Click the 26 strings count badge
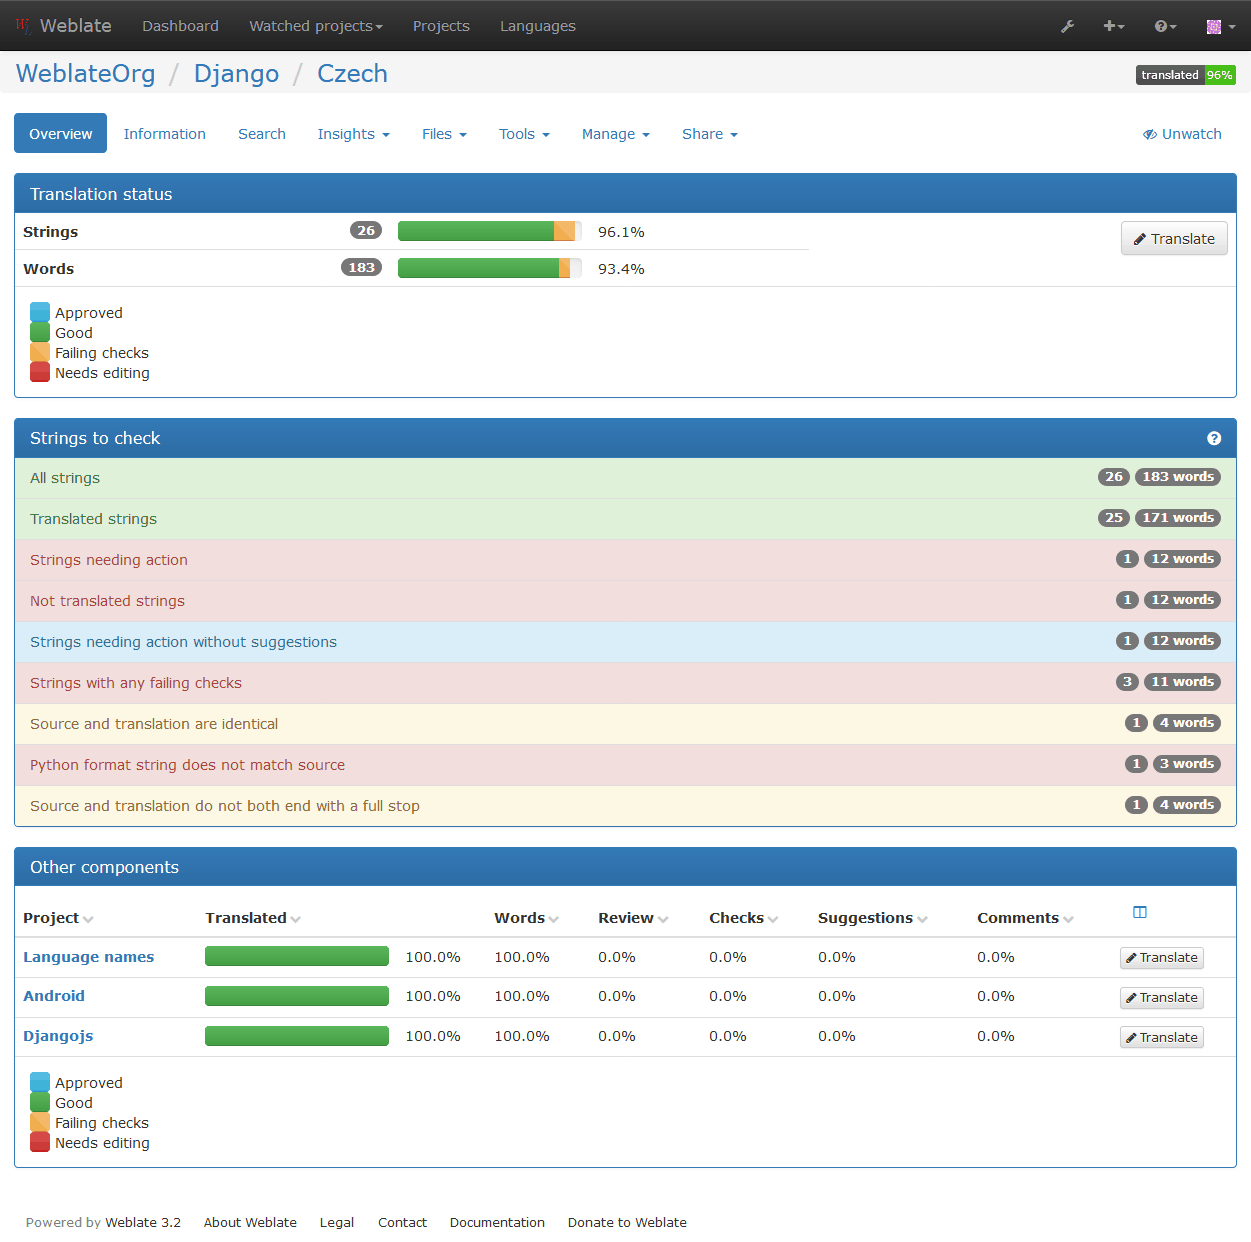 366,230
